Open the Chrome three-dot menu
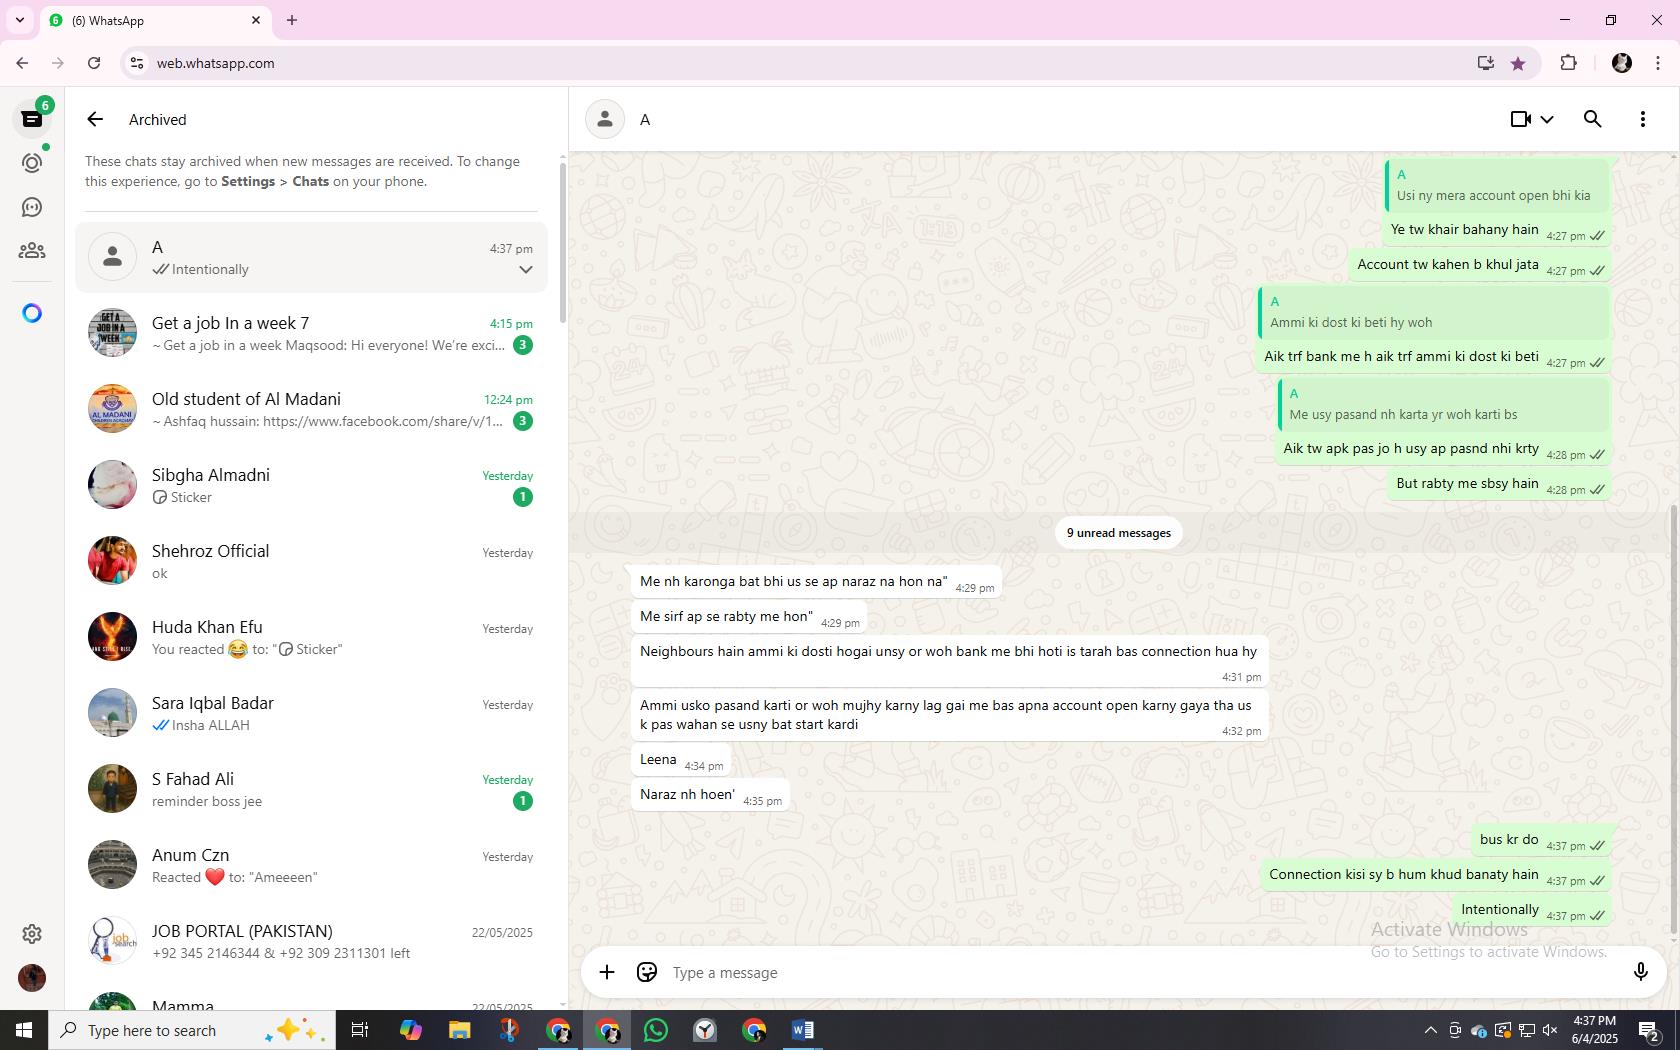The height and width of the screenshot is (1050, 1680). 1659,63
